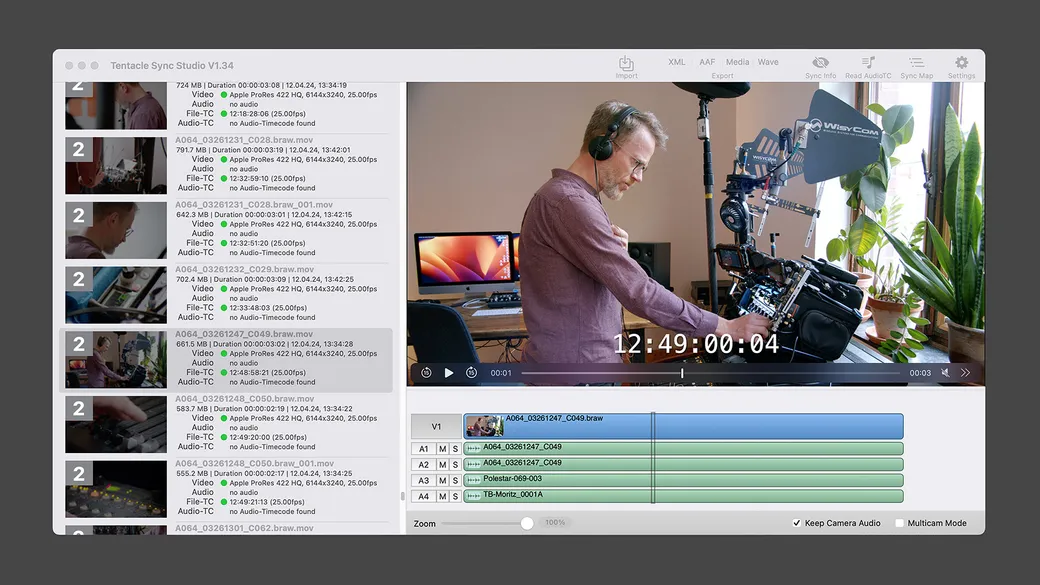Skip back 15 seconds in the preview
This screenshot has width=1040, height=585.
click(425, 372)
